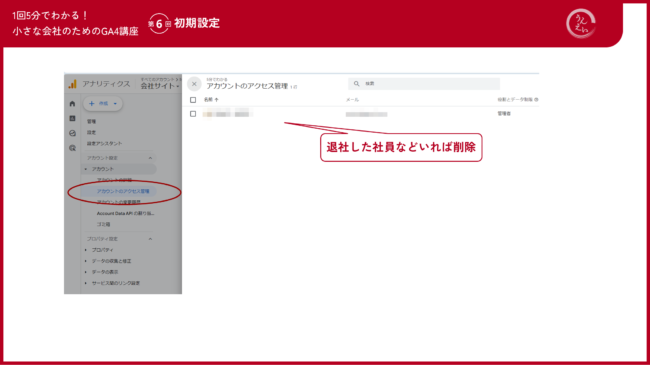Image resolution: width=650 pixels, height=365 pixels.
Task: Click the 役割とデータ制限 column header
Action: [x=515, y=100]
